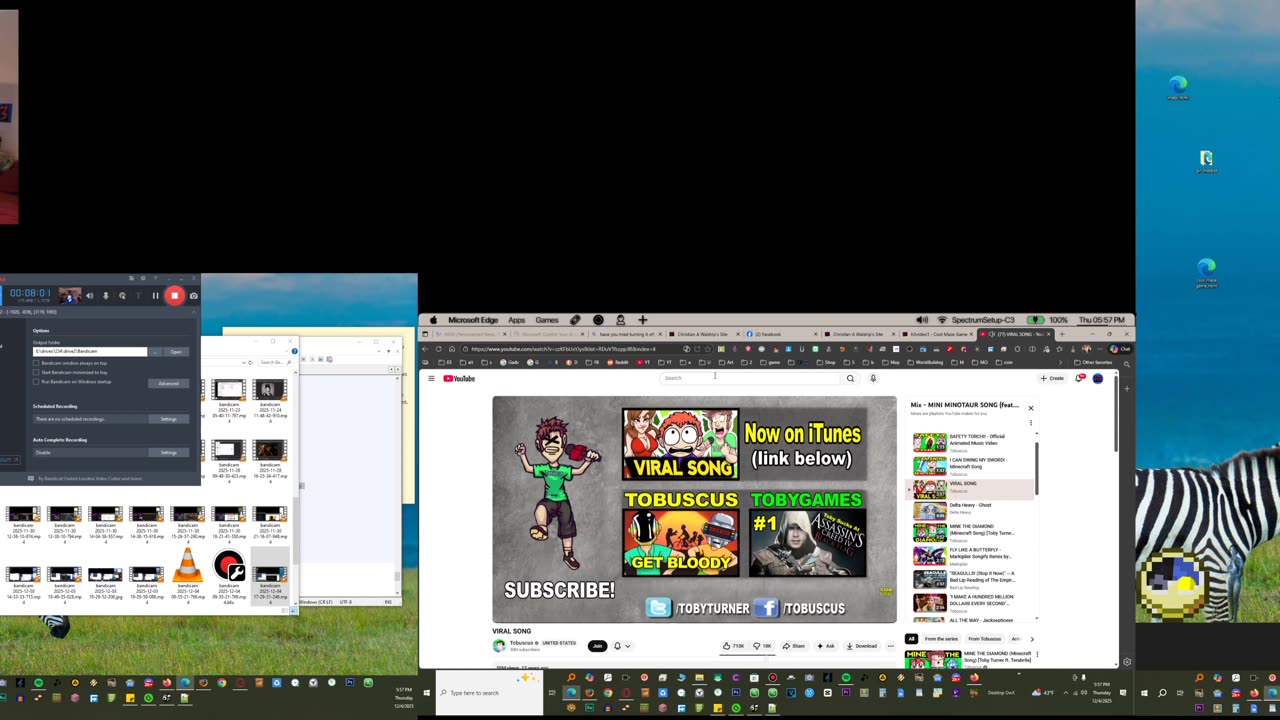The width and height of the screenshot is (1280, 720).
Task: Open the Apps menu in the menu bar
Action: click(516, 320)
